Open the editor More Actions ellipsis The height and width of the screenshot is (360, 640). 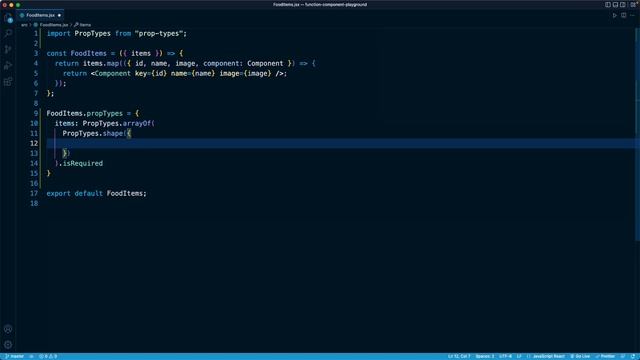coord(632,16)
